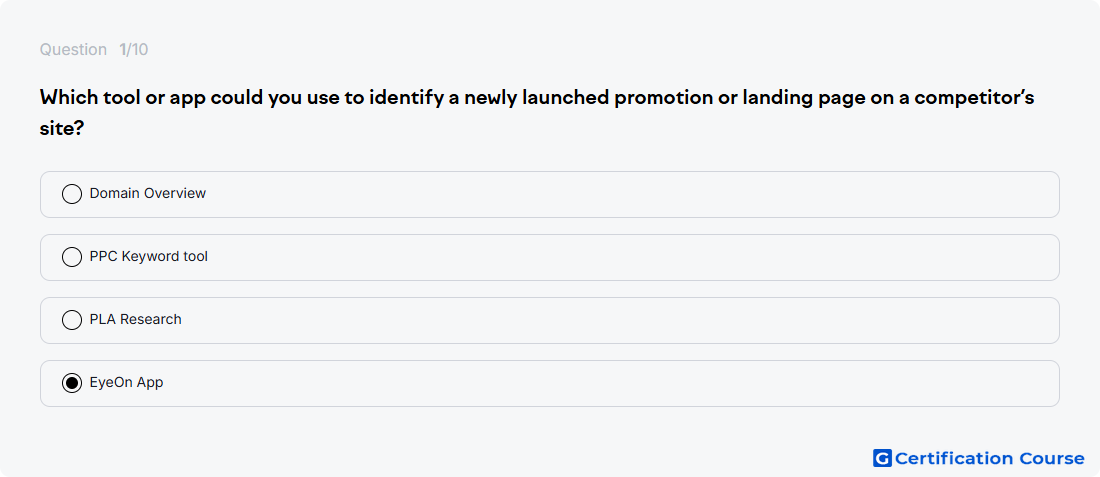Click the selected EyeOn App radio button
The height and width of the screenshot is (477, 1100).
(72, 383)
